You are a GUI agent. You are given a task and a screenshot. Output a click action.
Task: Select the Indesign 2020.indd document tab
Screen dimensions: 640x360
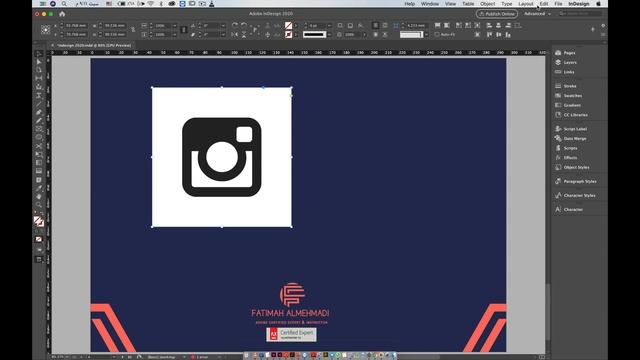point(94,45)
